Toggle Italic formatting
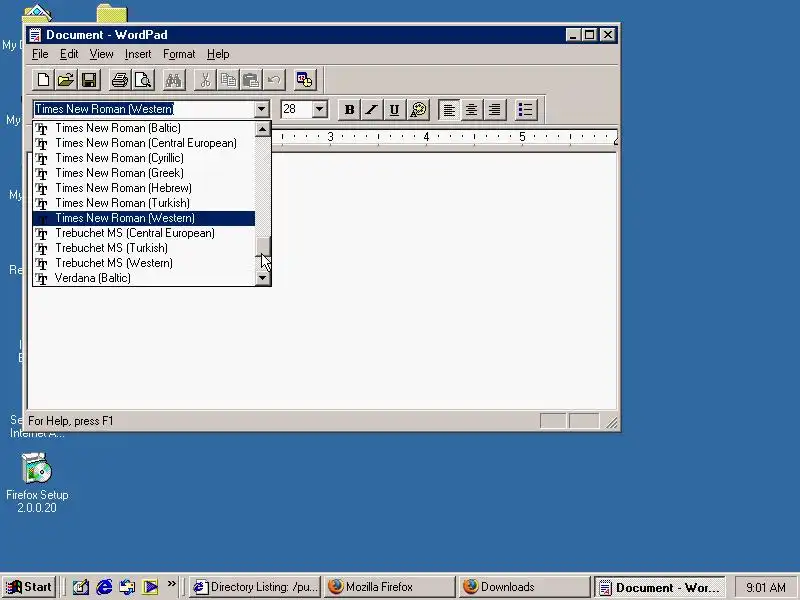Viewport: 800px width, 600px height. tap(372, 110)
